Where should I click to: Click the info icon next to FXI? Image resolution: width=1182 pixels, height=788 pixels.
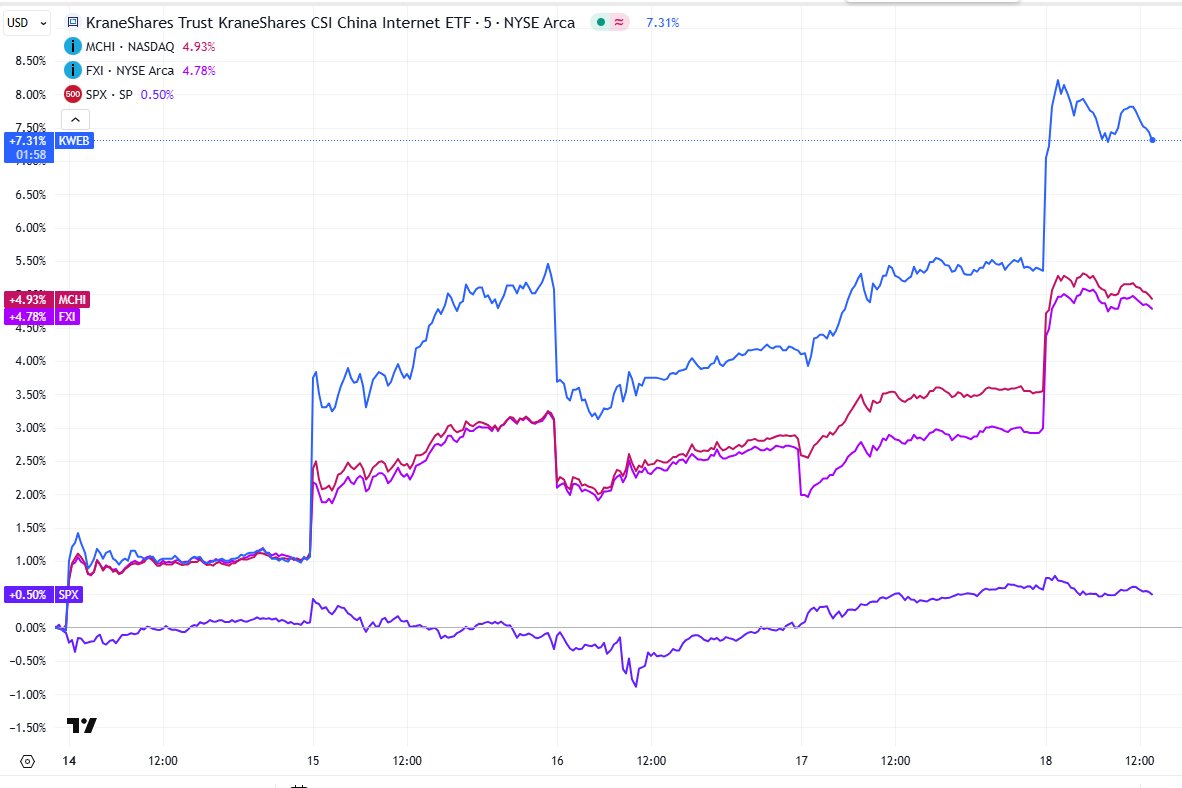point(72,71)
